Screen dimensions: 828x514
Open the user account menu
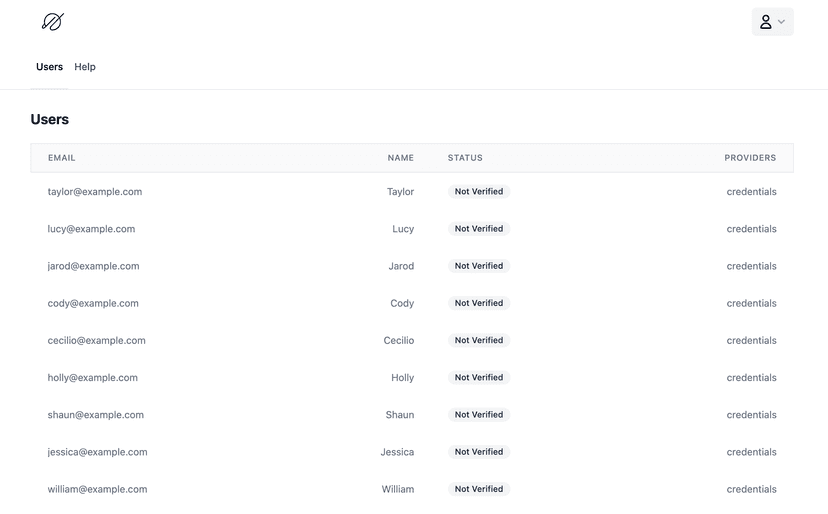click(773, 22)
